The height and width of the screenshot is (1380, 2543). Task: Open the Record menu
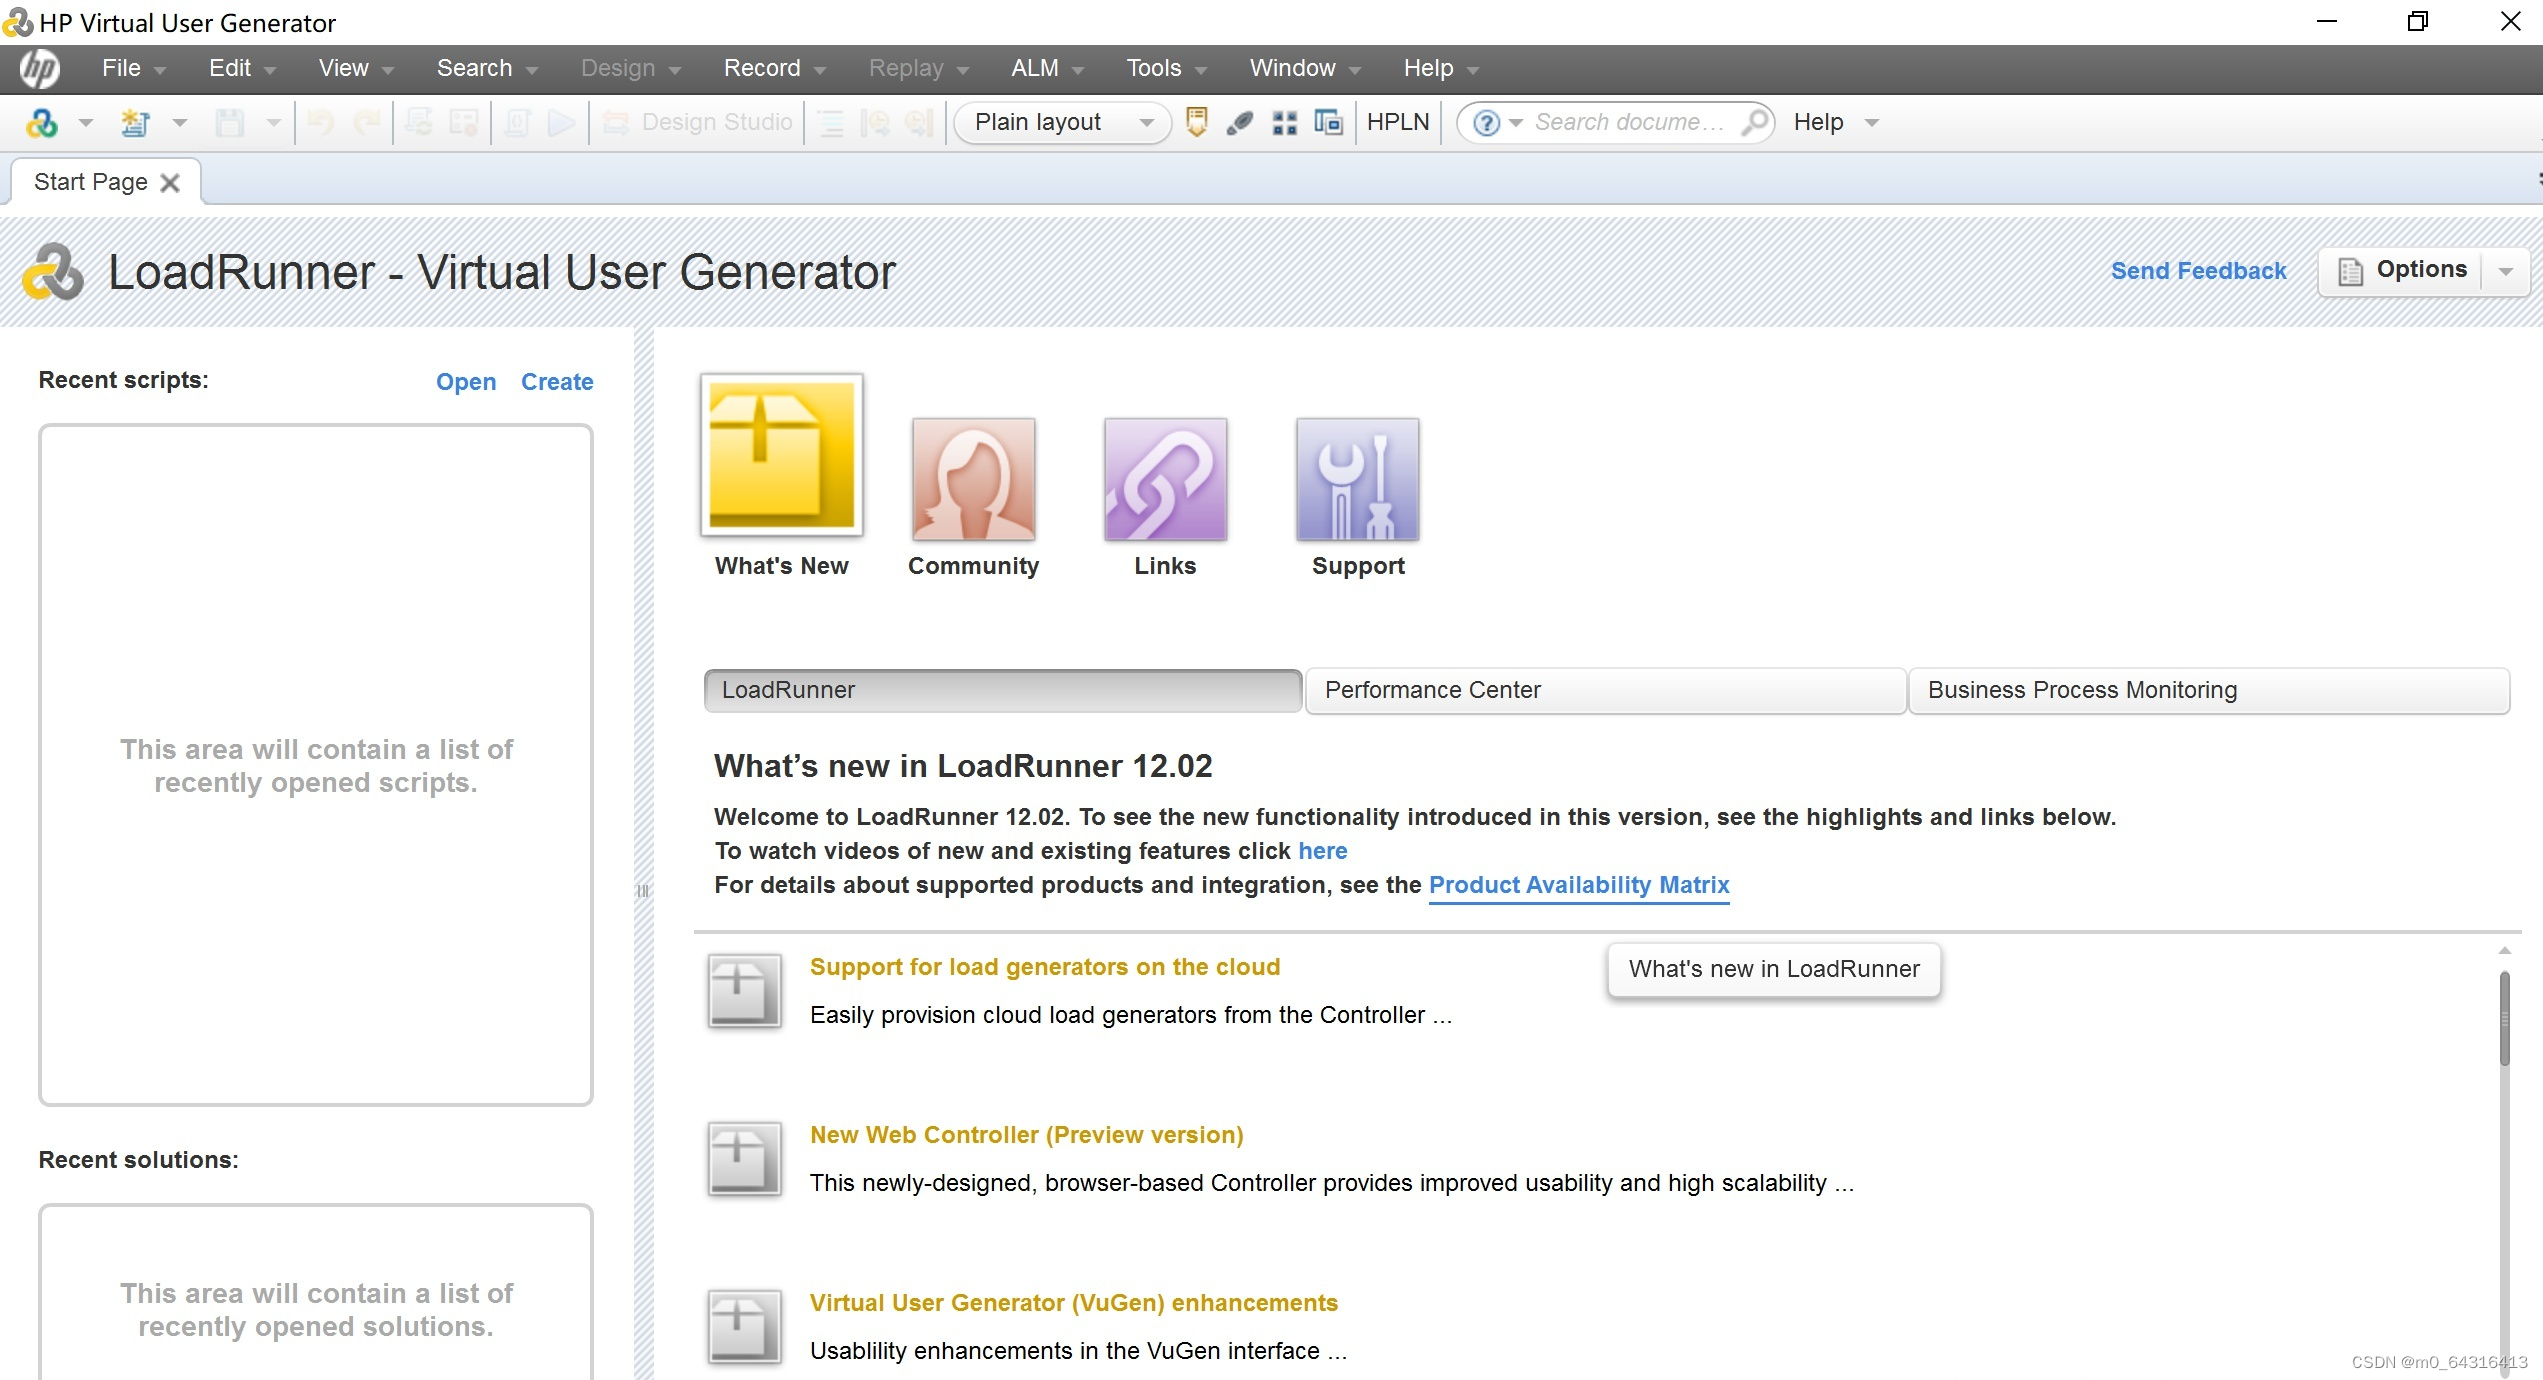click(763, 68)
